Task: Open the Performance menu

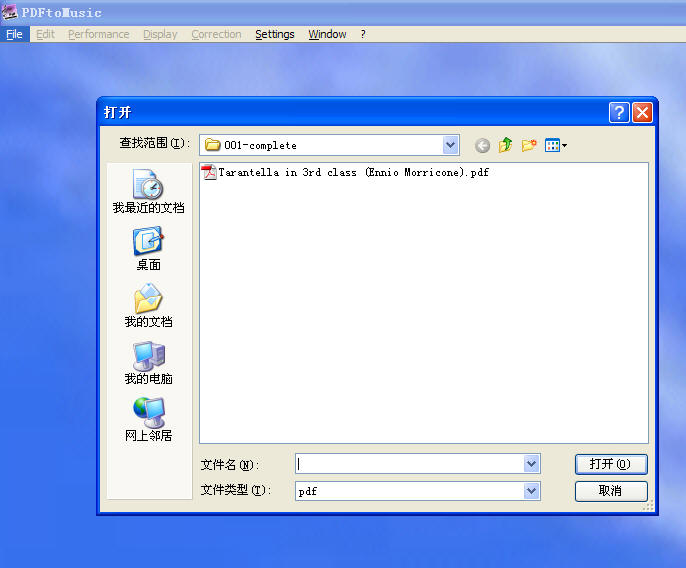Action: tap(98, 34)
